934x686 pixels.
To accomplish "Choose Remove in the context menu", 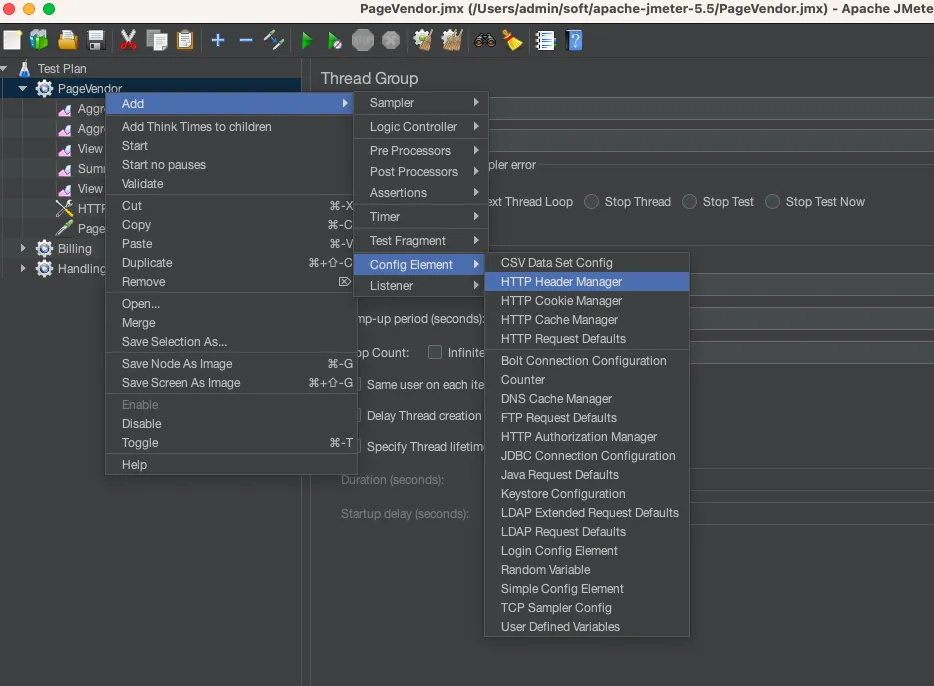I will 231,282.
